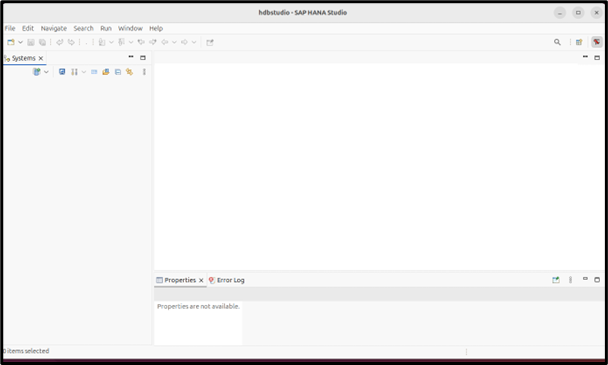
Task: Click the New wizard icon in main toolbar
Action: point(11,42)
